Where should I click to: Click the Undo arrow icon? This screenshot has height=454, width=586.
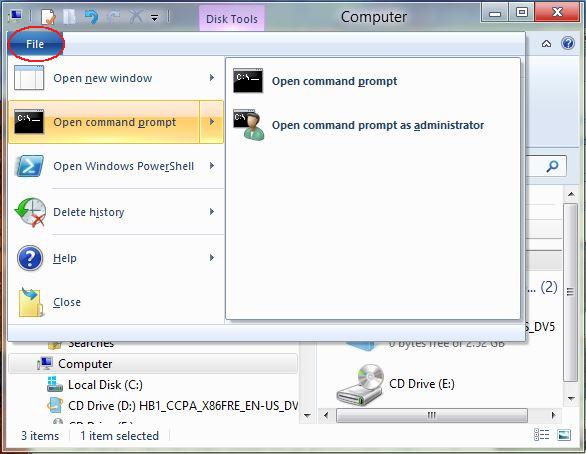tap(91, 16)
